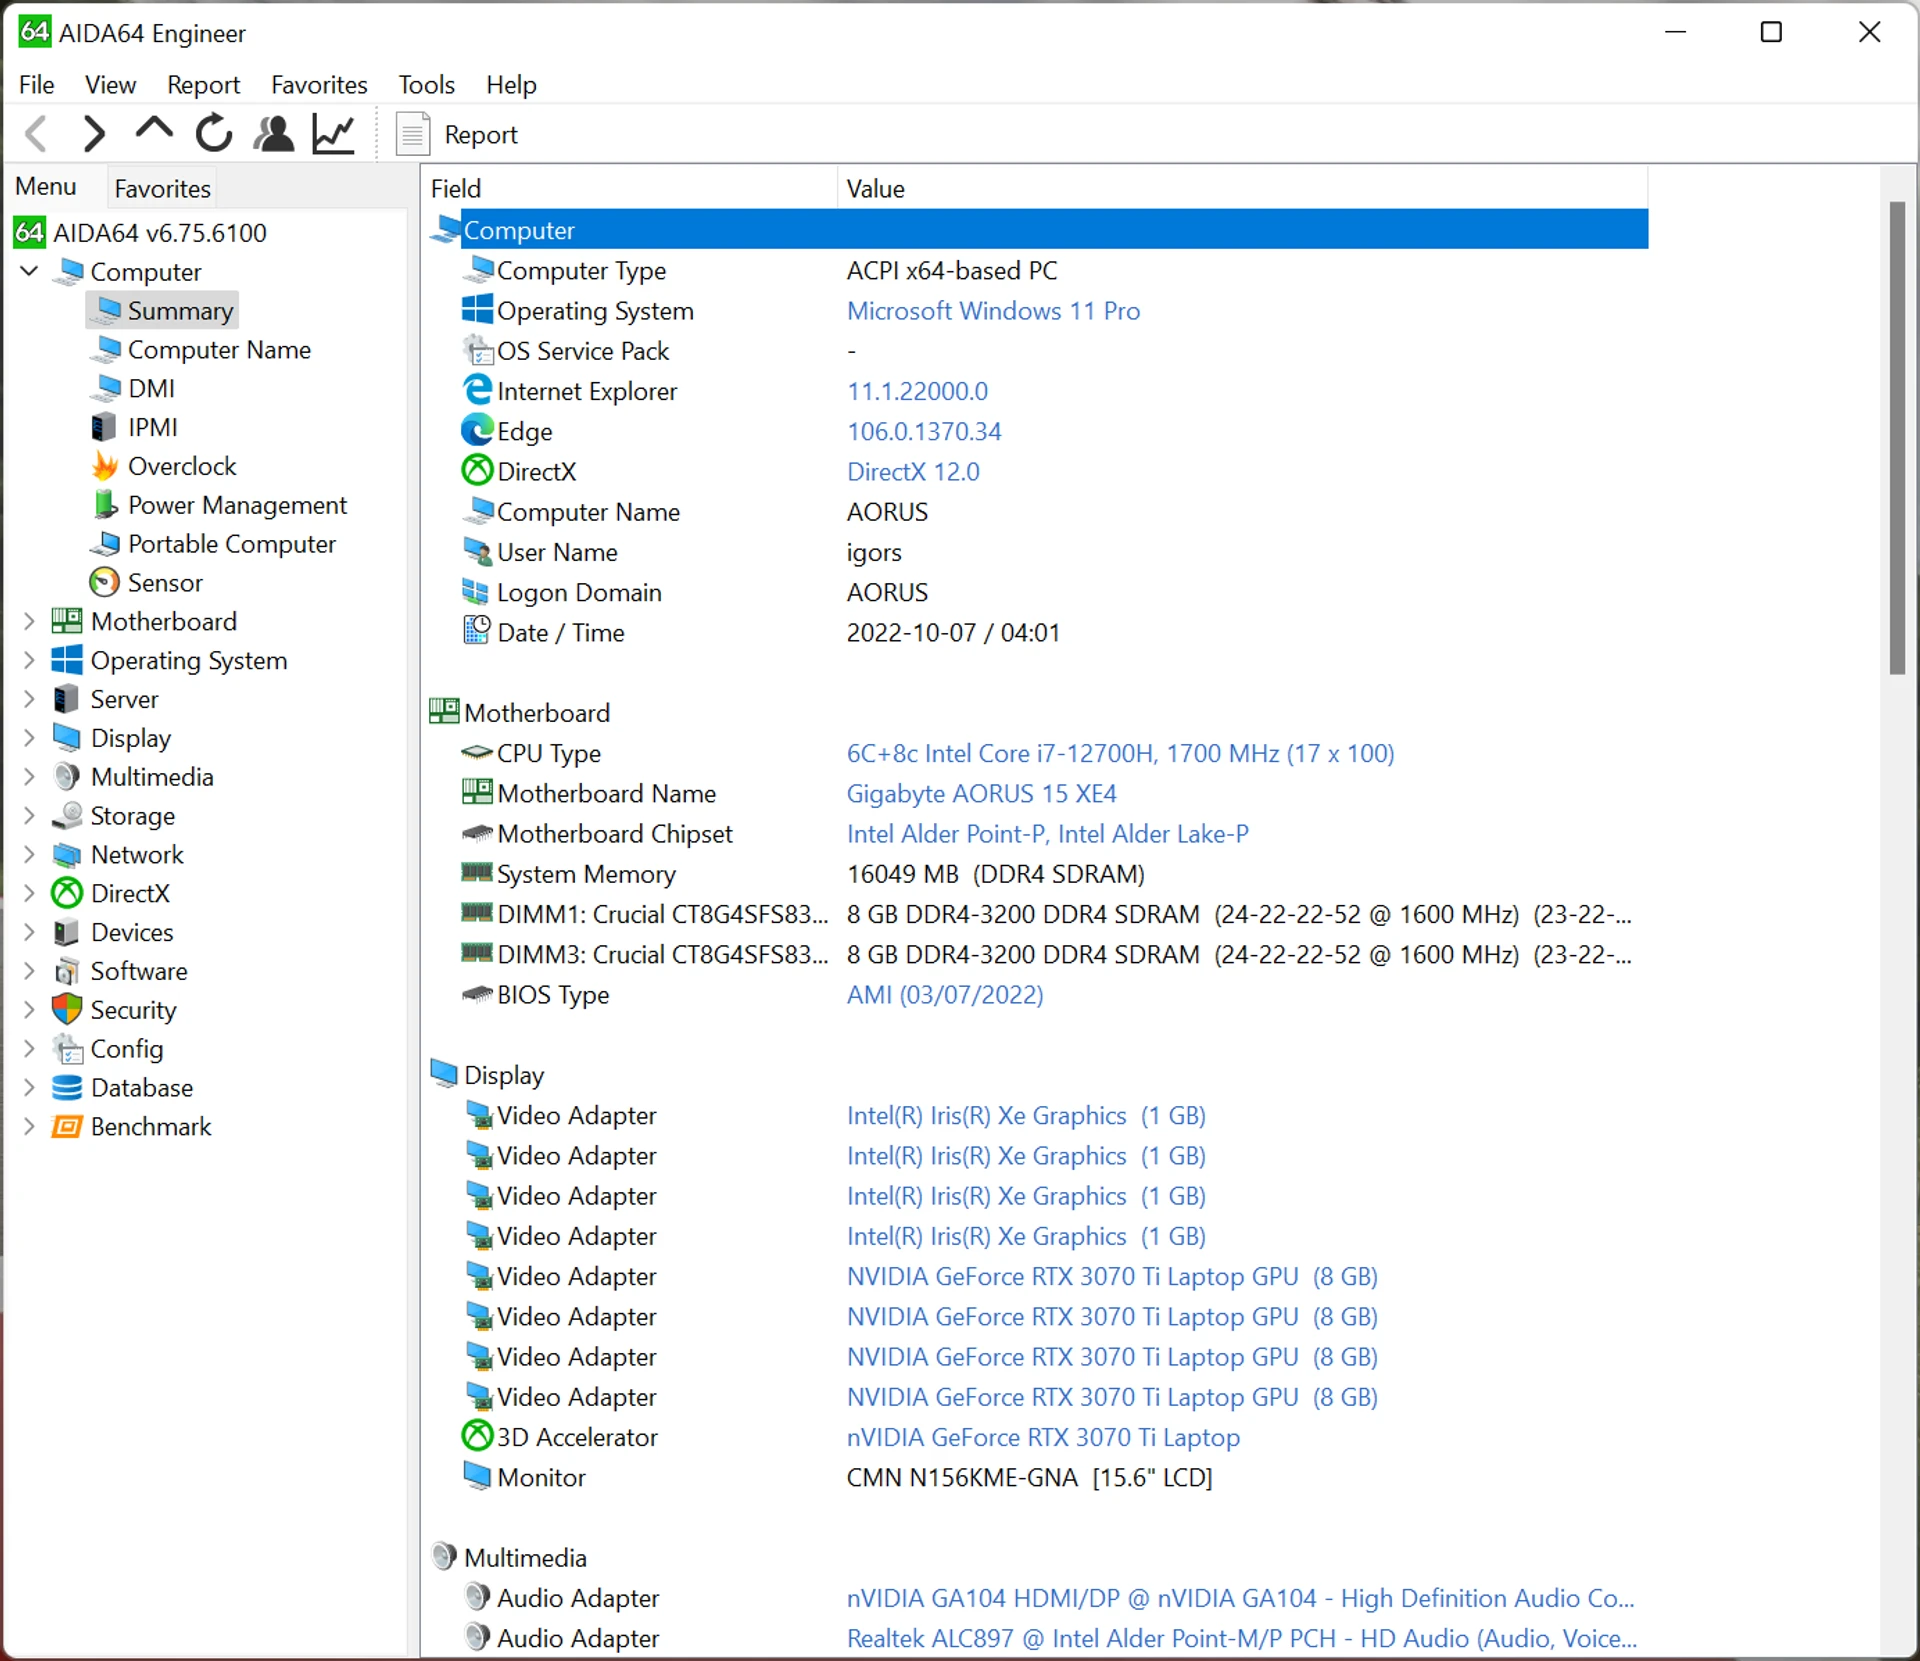Expand the Server tree node
Image resolution: width=1920 pixels, height=1661 pixels.
[x=30, y=699]
